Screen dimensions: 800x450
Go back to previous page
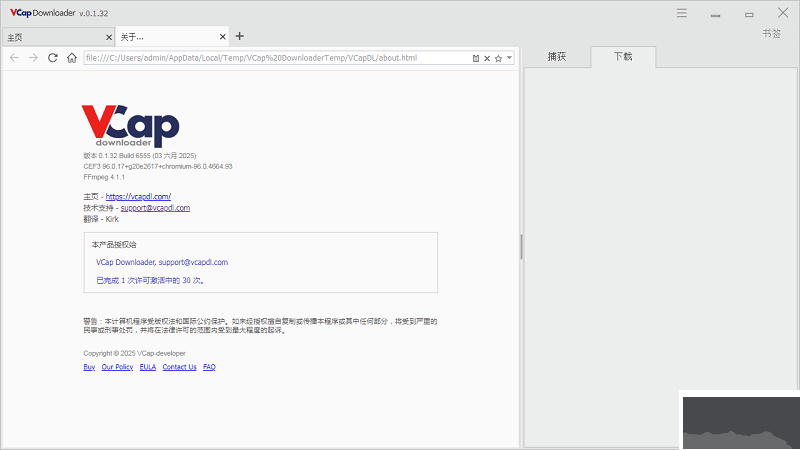click(14, 58)
